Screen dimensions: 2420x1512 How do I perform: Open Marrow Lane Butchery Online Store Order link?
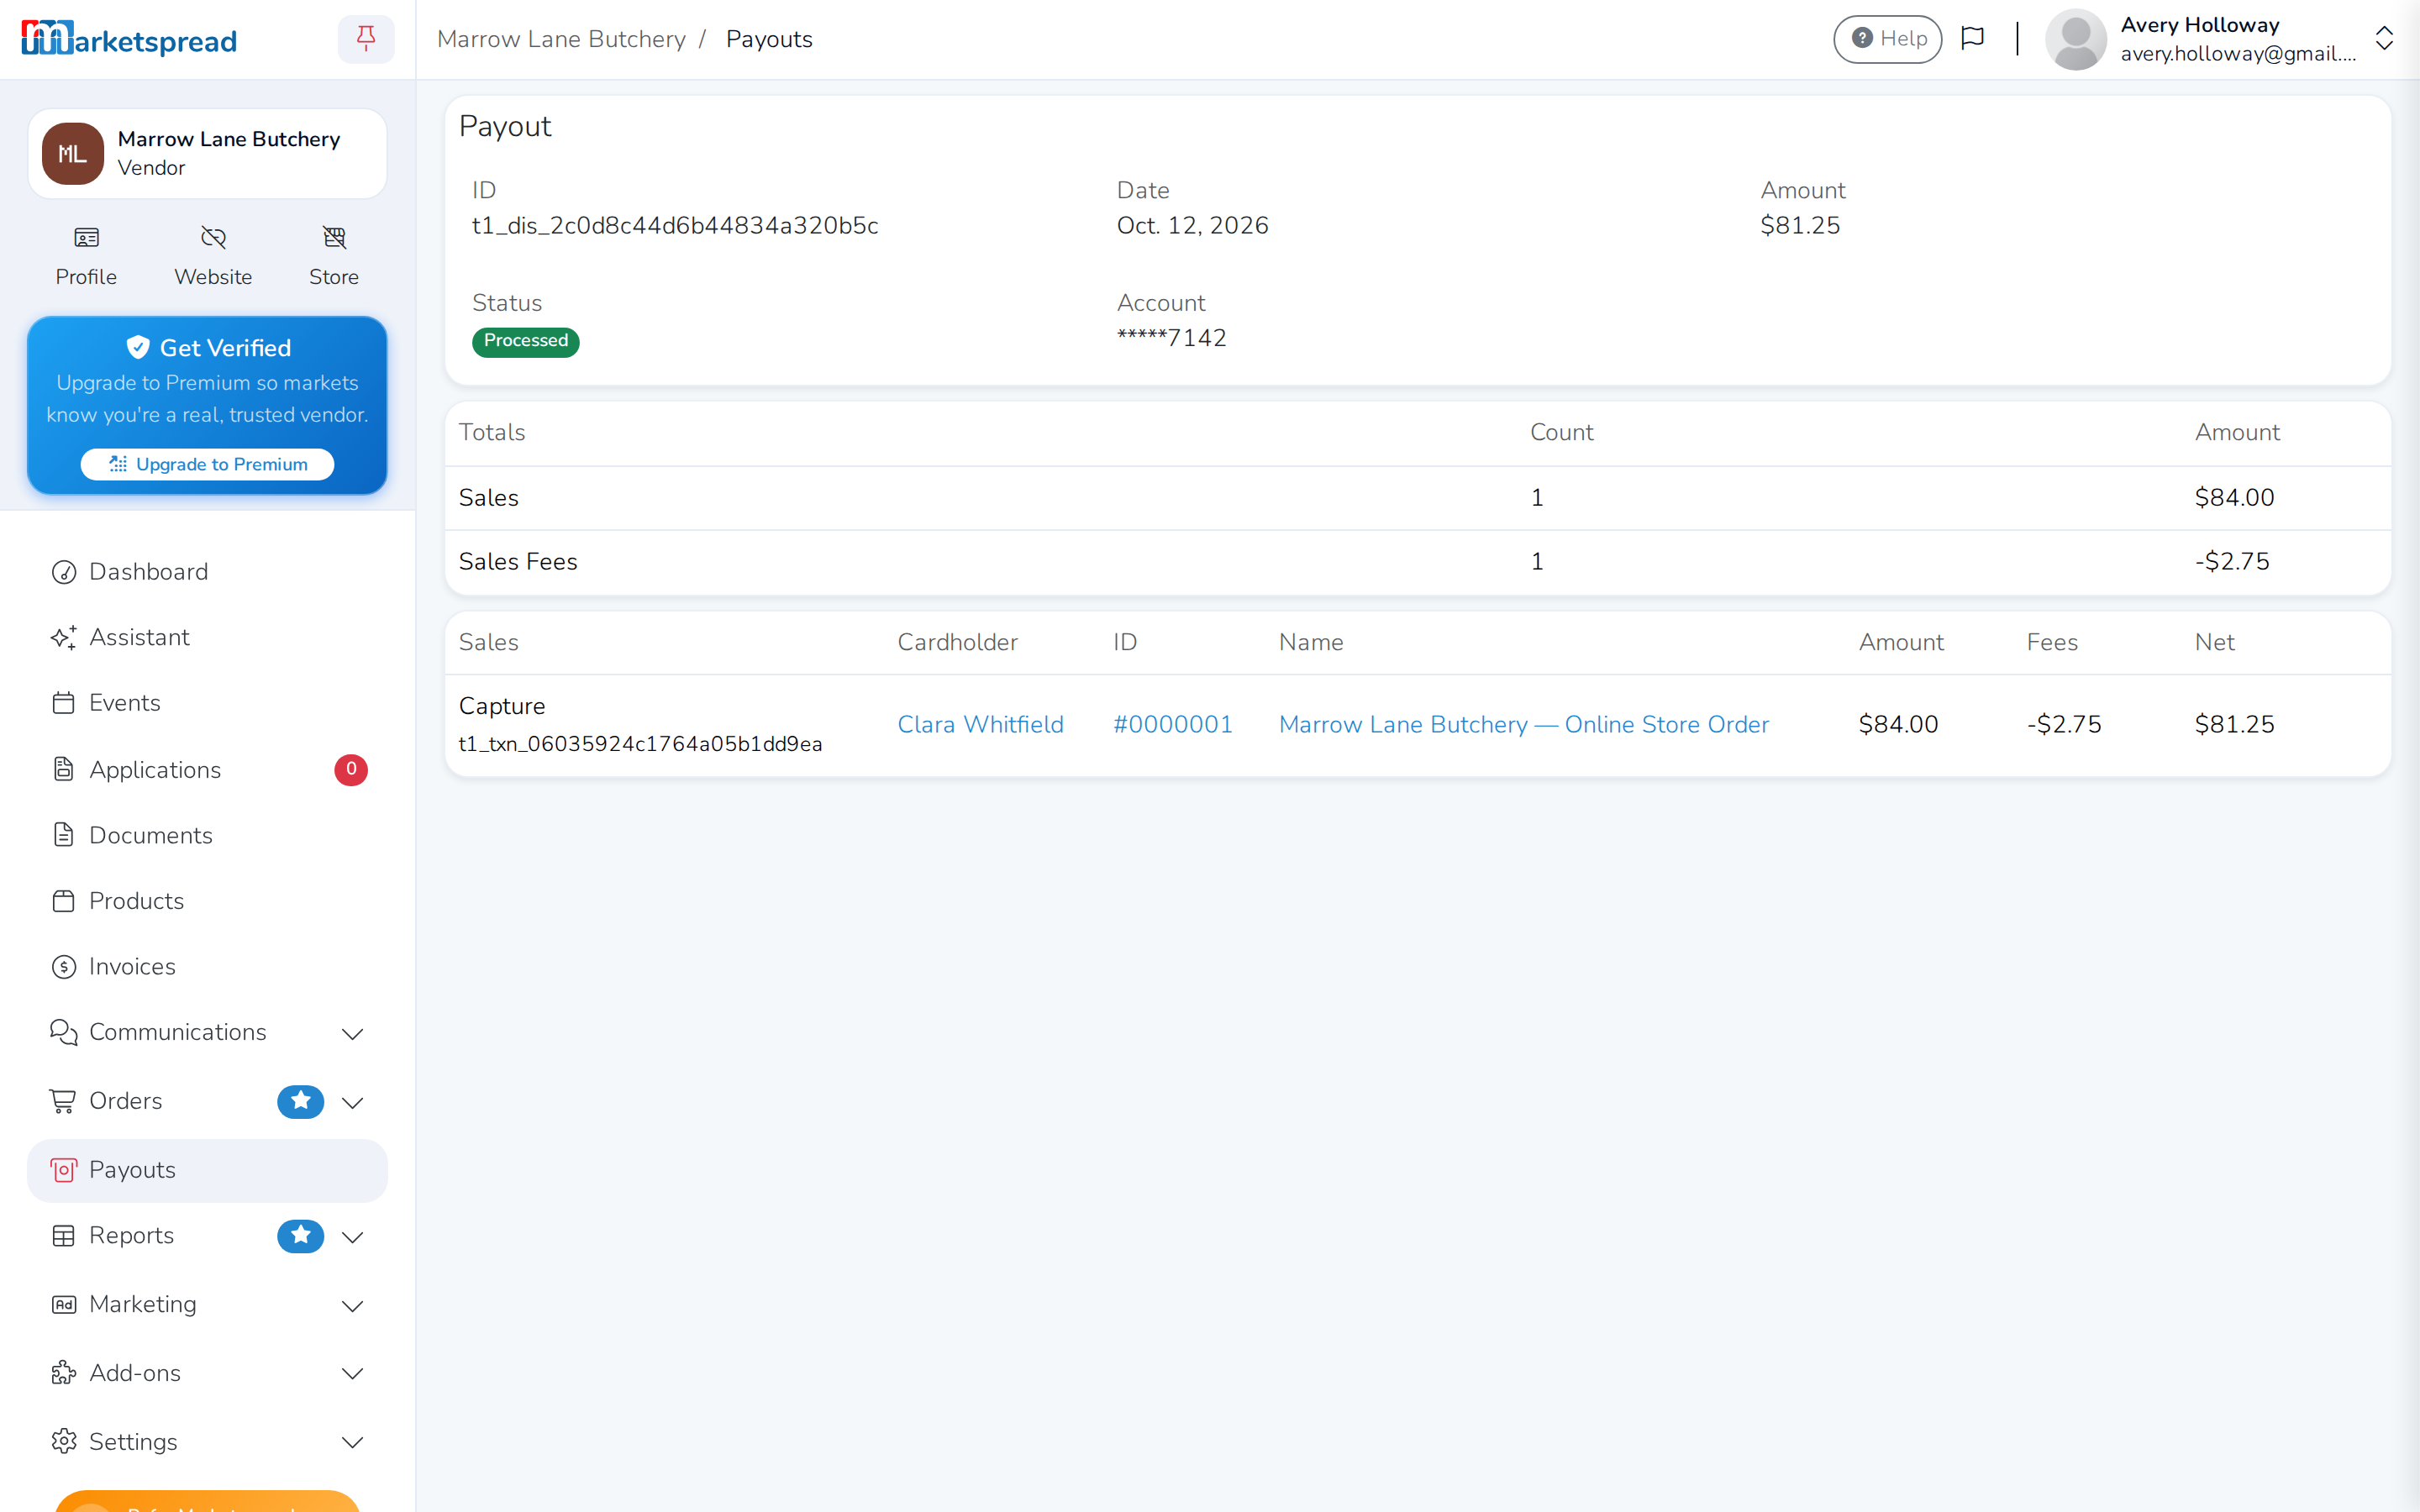pyautogui.click(x=1524, y=724)
